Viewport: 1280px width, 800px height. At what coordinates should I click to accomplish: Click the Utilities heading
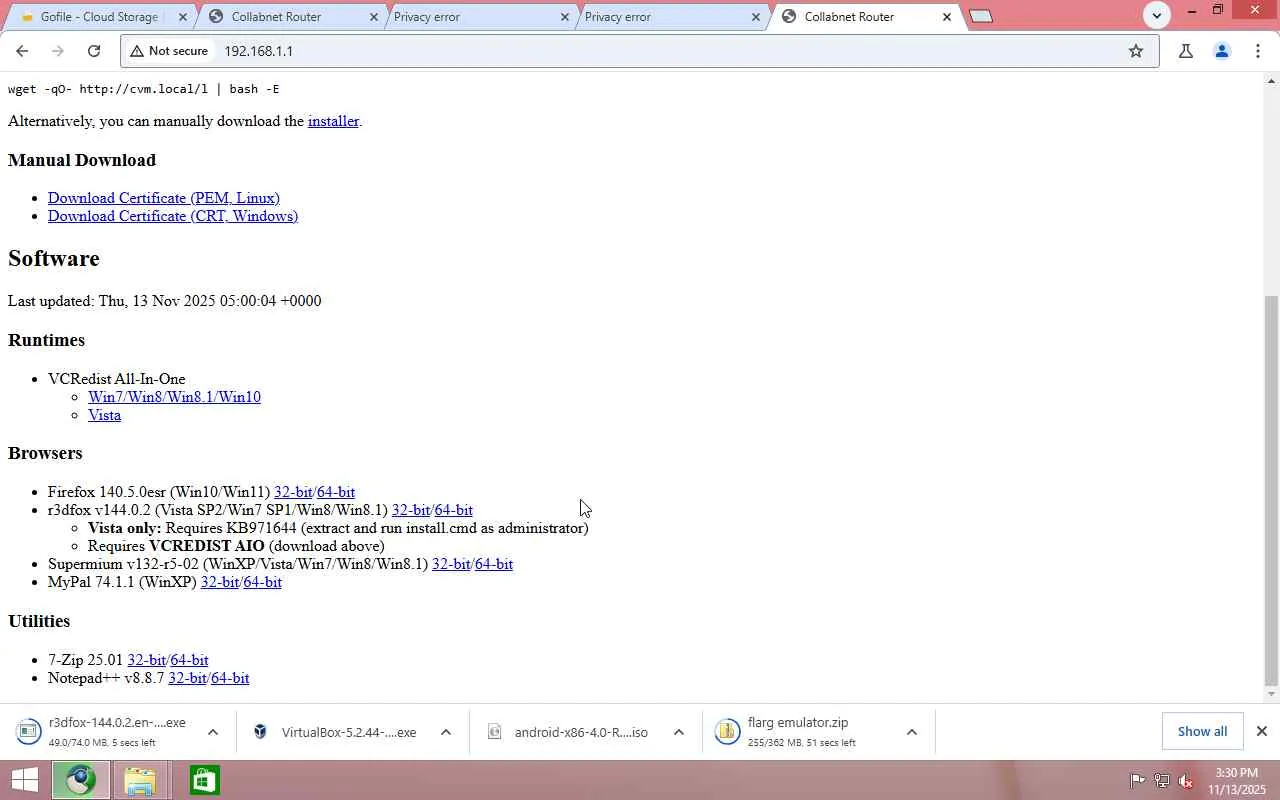[x=39, y=621]
